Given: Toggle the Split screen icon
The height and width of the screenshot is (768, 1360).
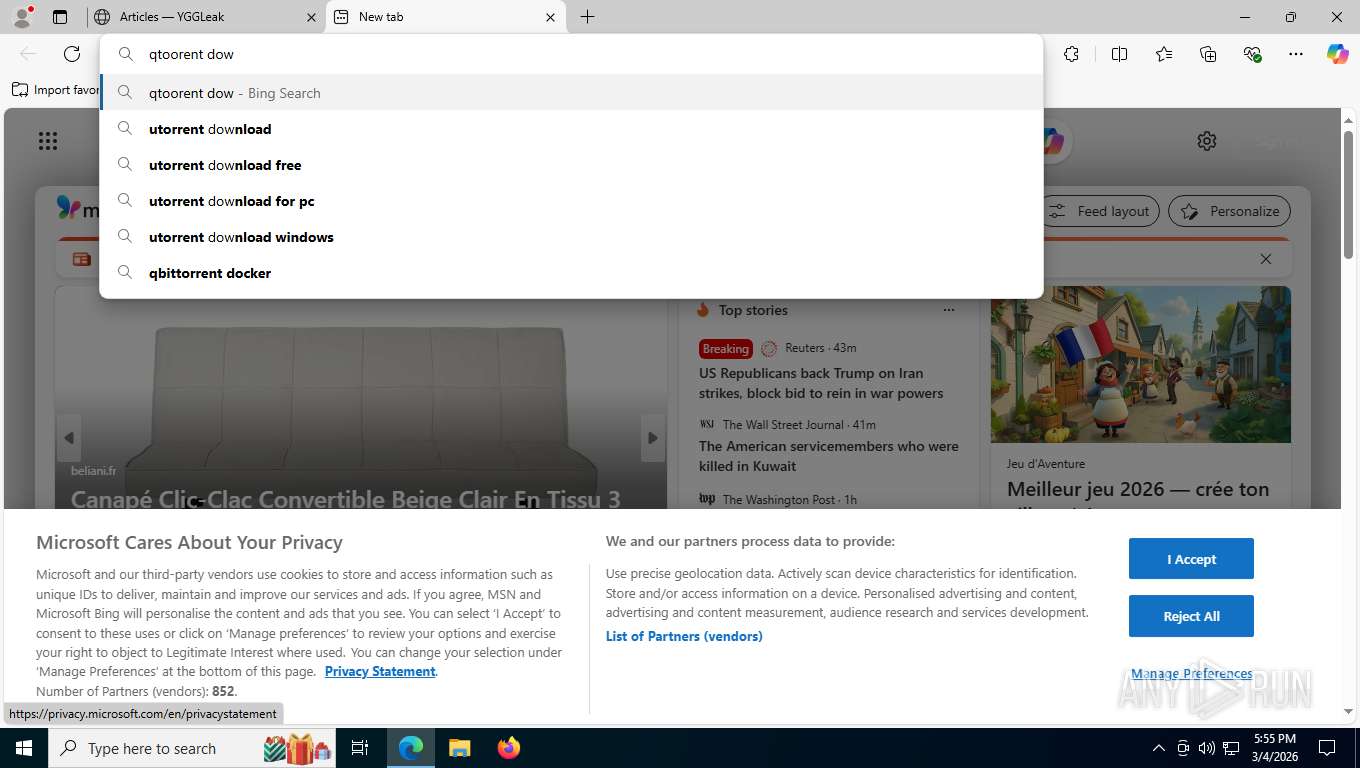Looking at the screenshot, I should (x=1119, y=54).
